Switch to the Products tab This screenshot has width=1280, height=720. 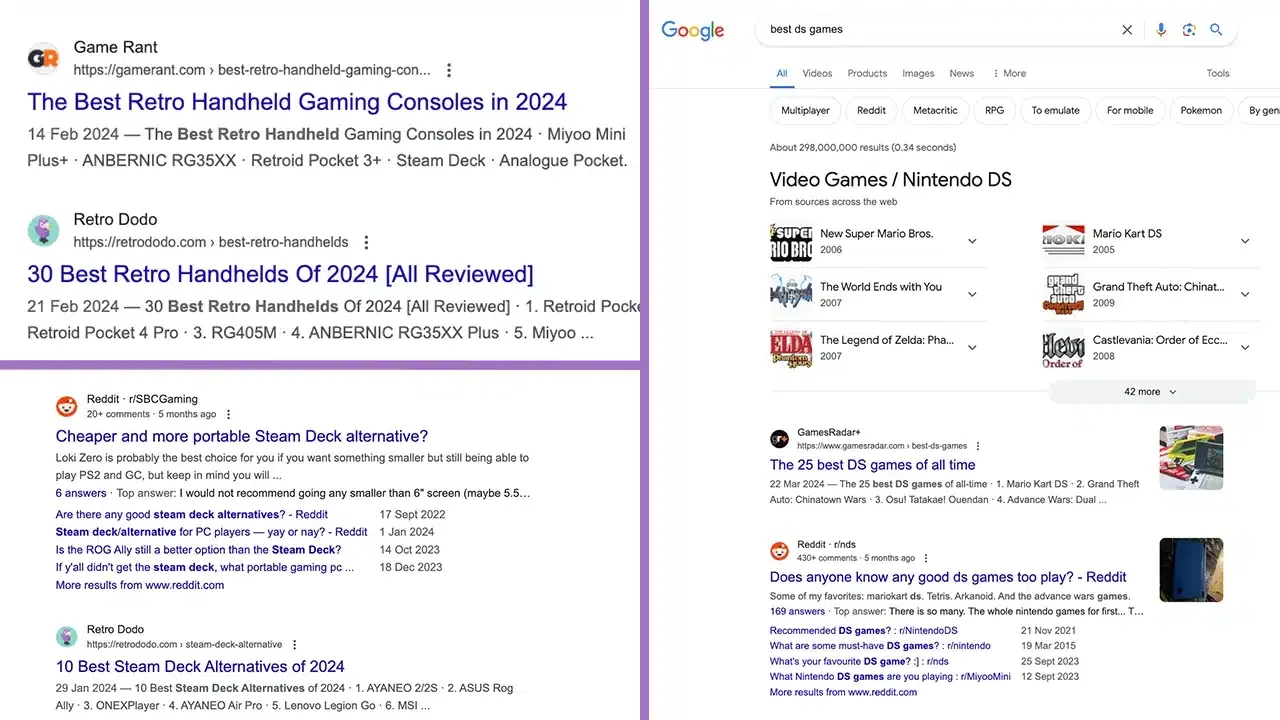click(867, 73)
